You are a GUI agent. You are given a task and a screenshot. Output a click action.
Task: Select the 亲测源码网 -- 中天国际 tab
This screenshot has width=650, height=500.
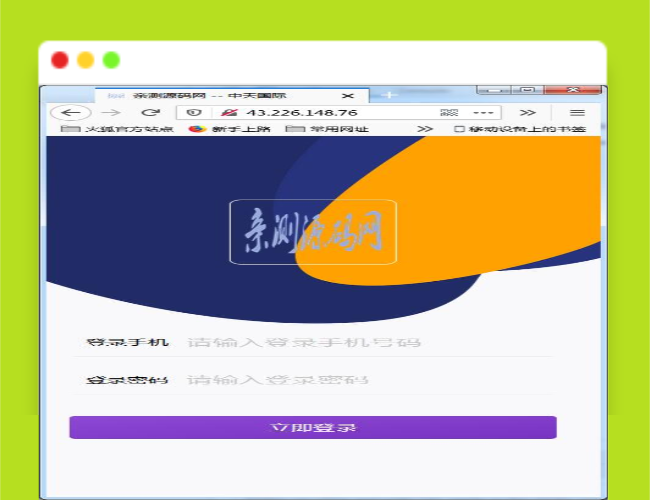tap(231, 95)
